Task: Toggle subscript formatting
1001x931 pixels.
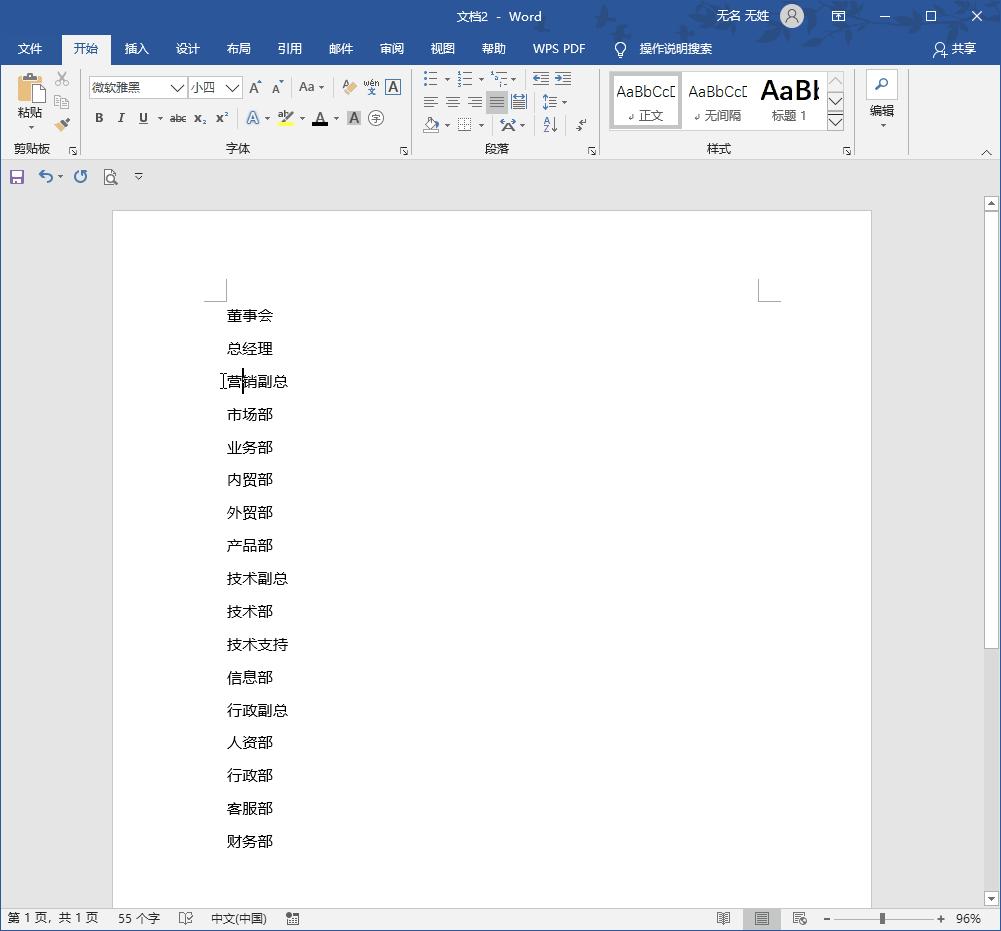Action: tap(199, 118)
